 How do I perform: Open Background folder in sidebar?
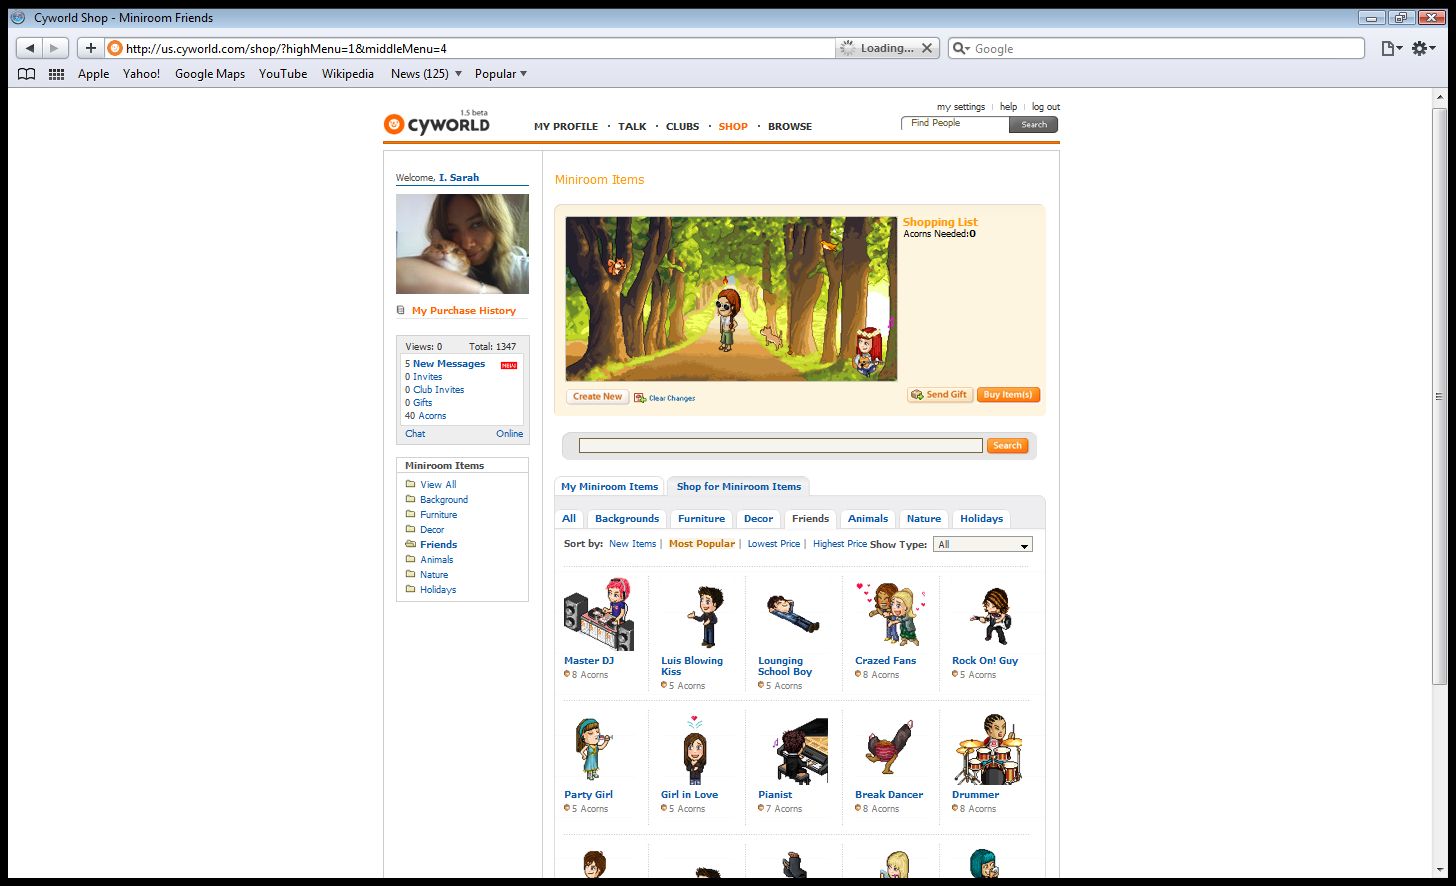point(443,500)
